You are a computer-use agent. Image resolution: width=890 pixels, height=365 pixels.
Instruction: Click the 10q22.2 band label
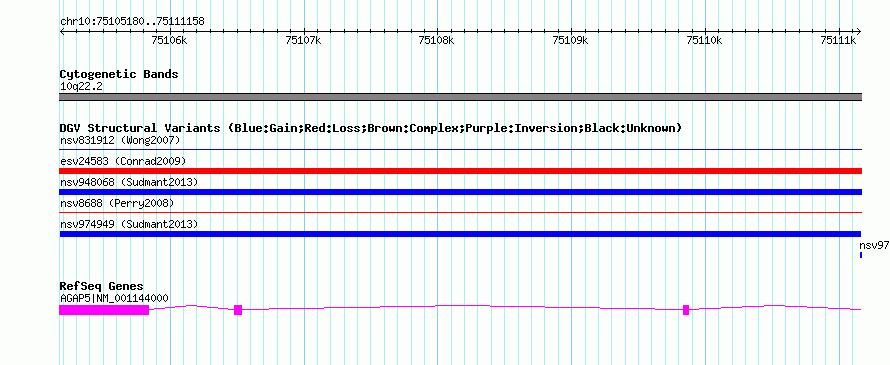[81, 86]
